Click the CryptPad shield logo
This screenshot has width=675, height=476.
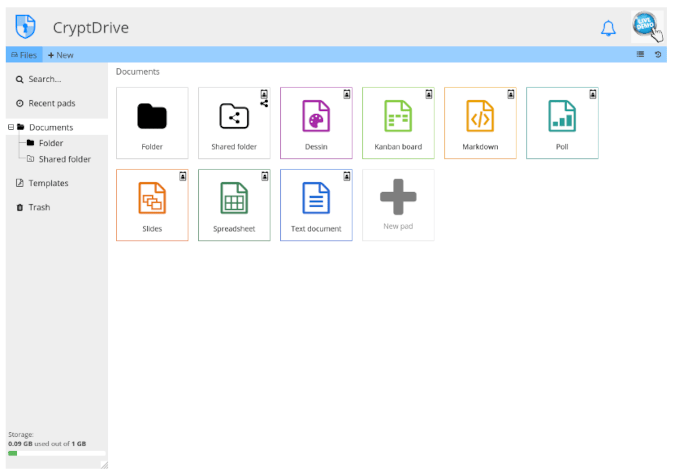(27, 27)
